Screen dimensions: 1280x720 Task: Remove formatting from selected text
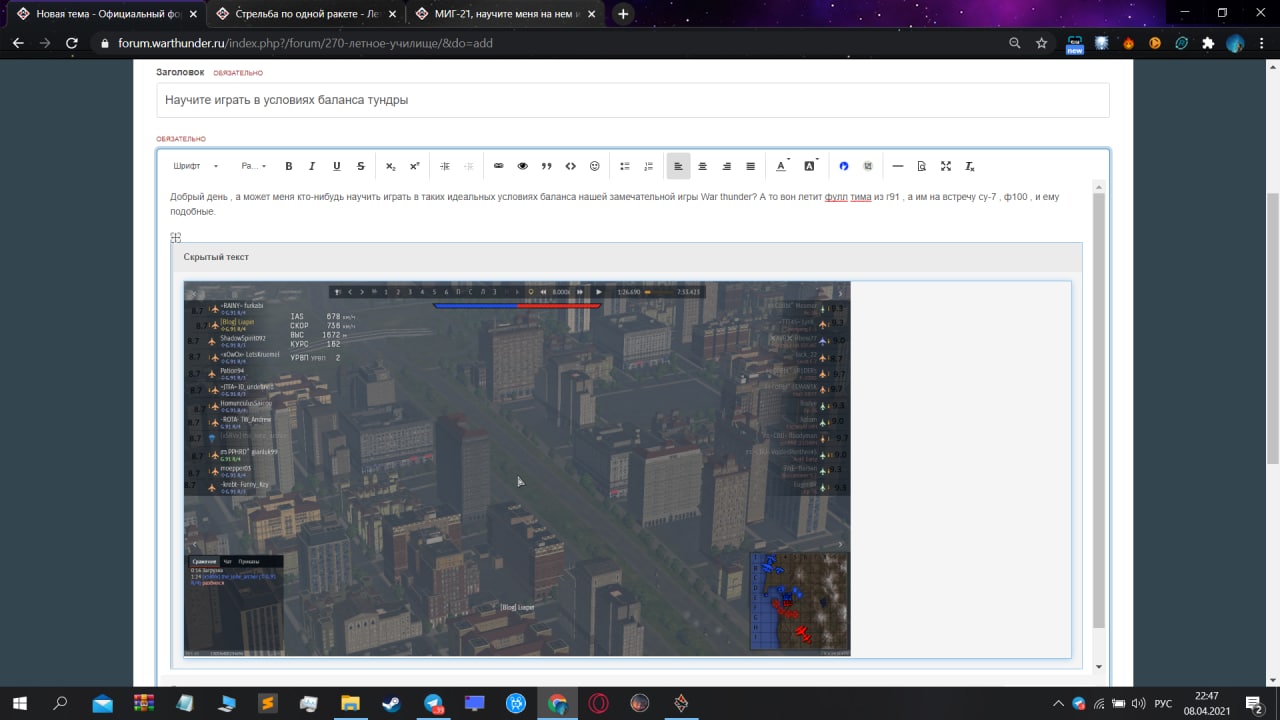coord(970,166)
